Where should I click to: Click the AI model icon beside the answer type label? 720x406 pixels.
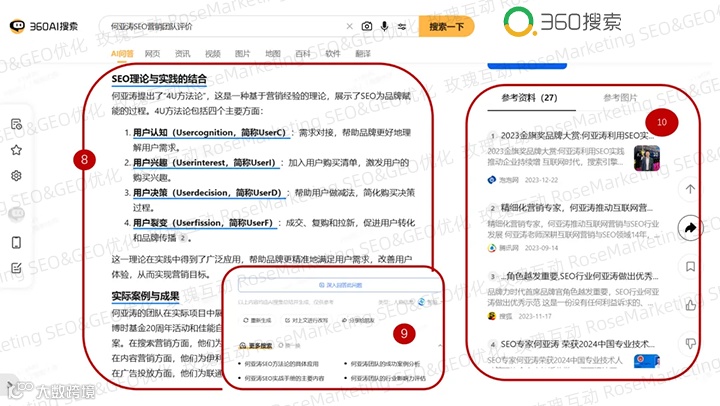tap(422, 302)
